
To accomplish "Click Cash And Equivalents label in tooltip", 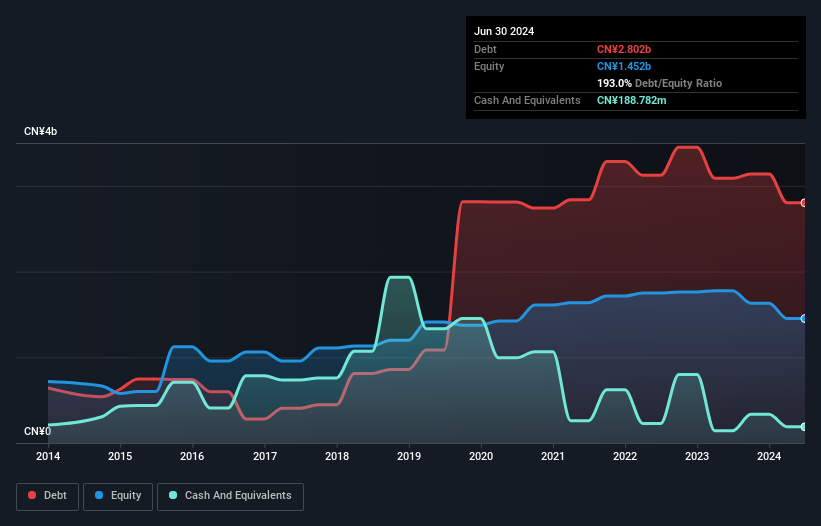I will (527, 100).
